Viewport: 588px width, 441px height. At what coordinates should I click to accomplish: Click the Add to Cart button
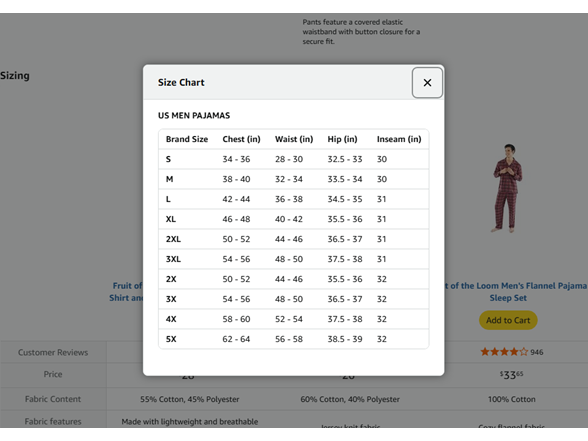click(x=508, y=320)
